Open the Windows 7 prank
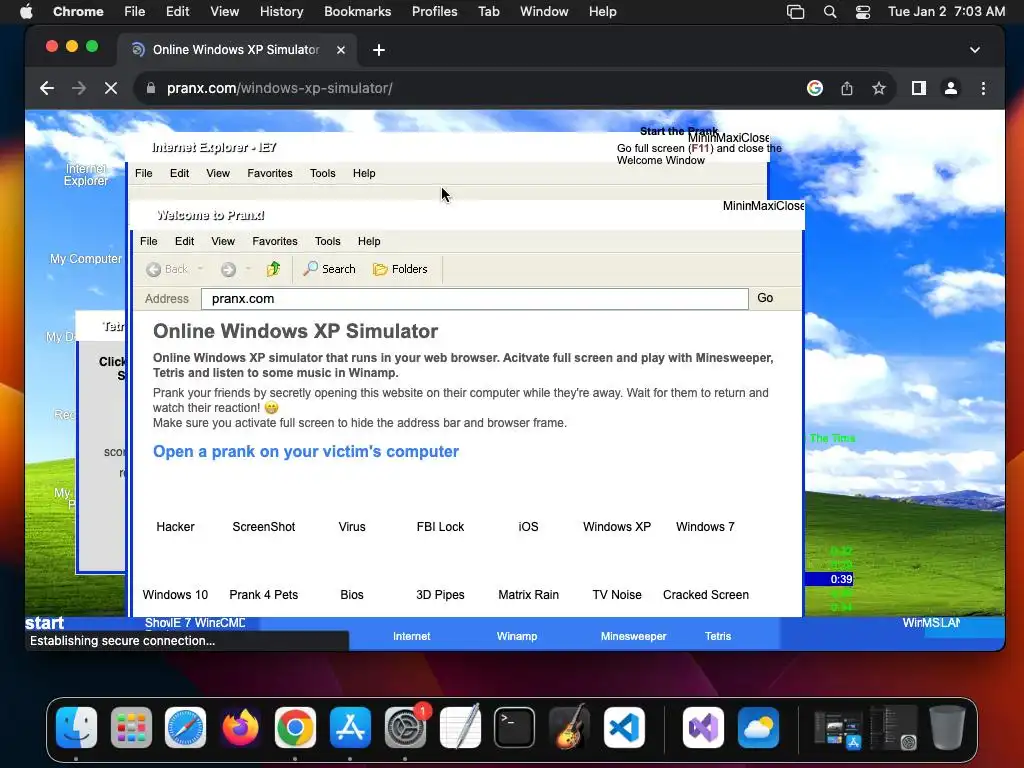Image resolution: width=1024 pixels, height=768 pixels. tap(705, 527)
